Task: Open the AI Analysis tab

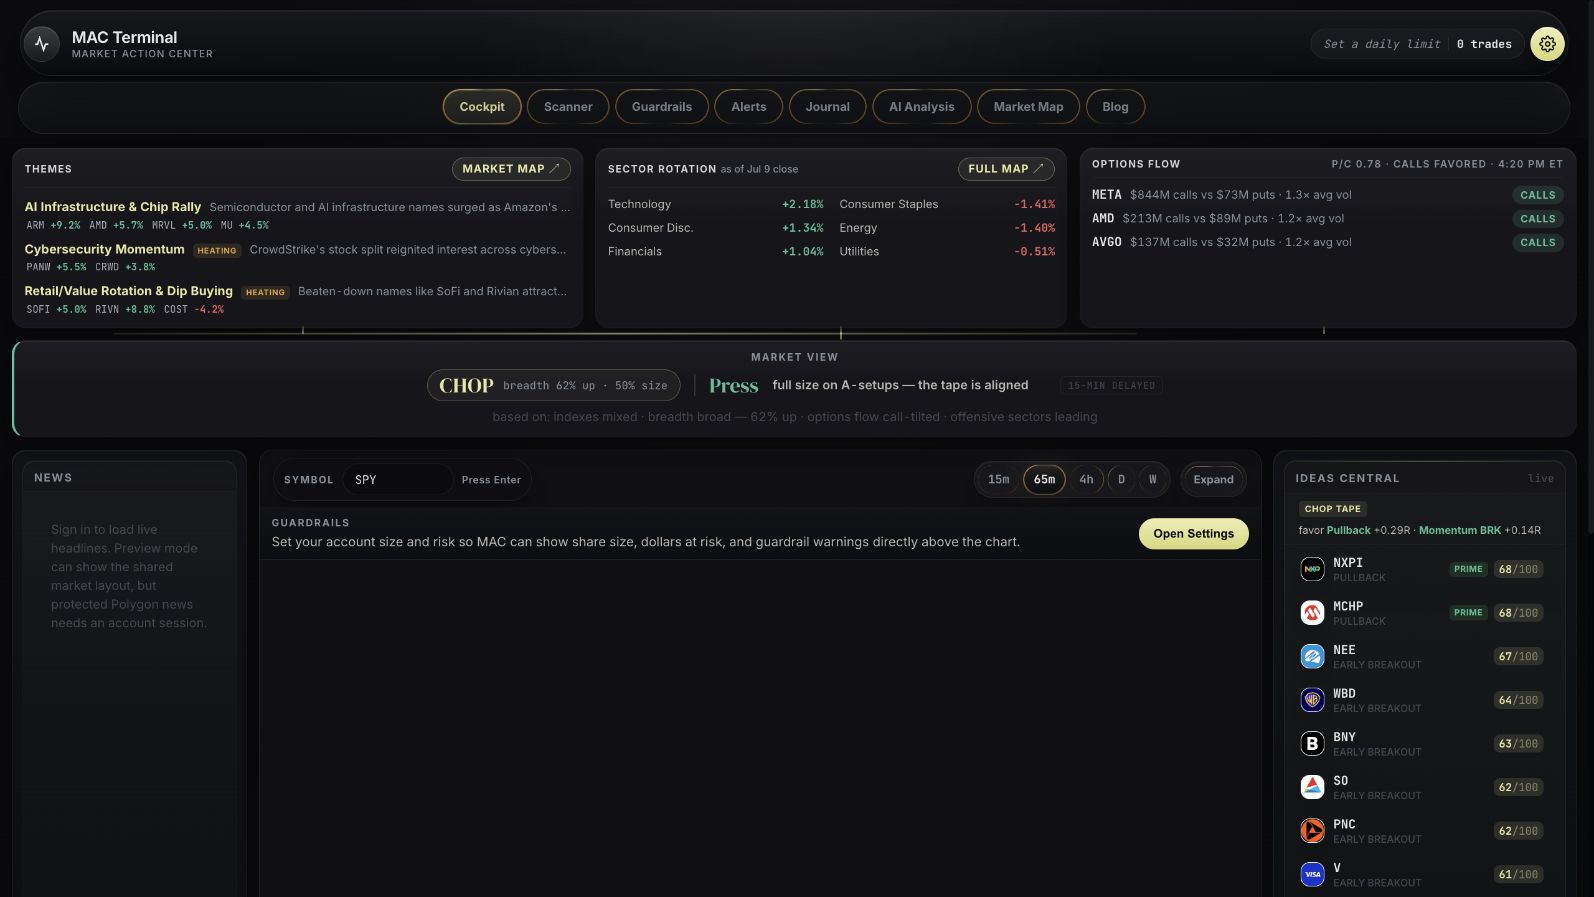Action: coord(921,107)
